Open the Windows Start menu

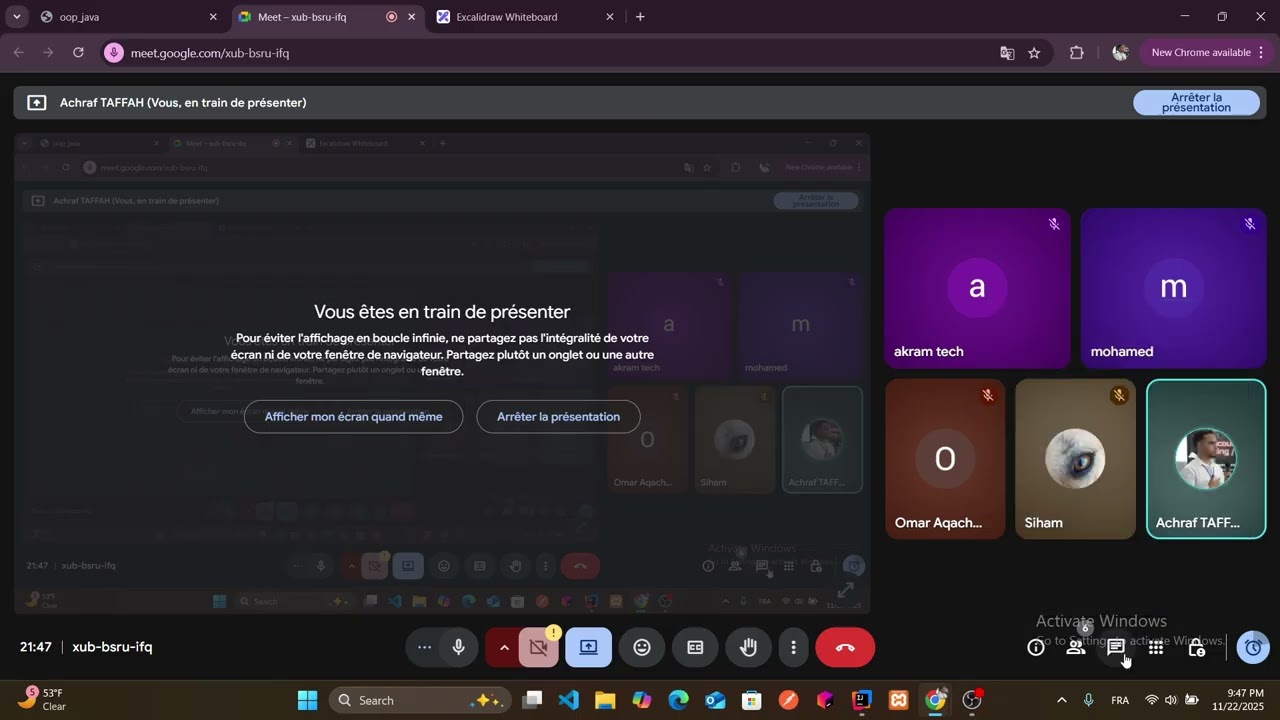[x=307, y=700]
